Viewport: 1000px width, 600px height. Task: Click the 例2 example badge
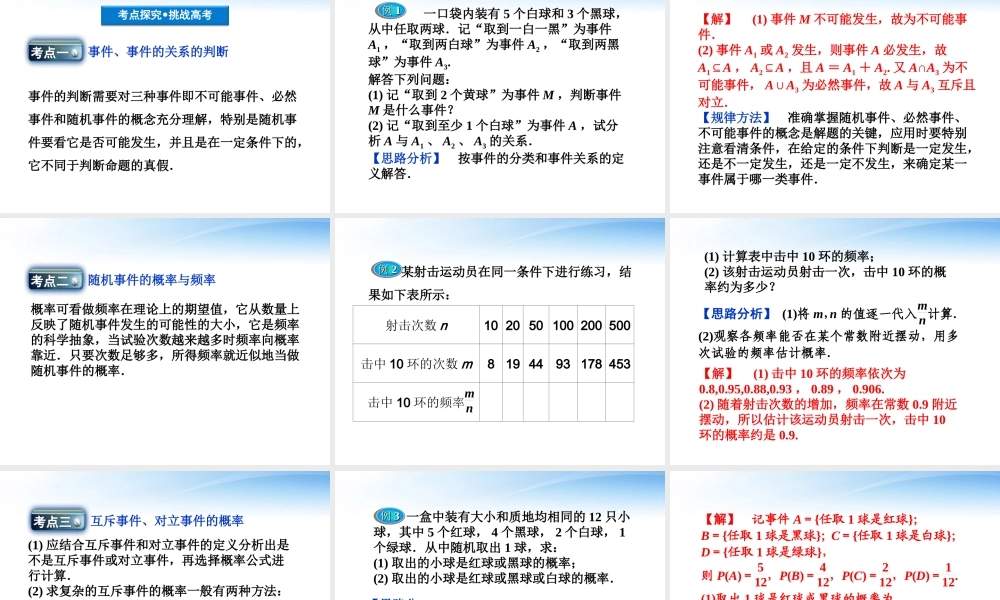click(386, 270)
